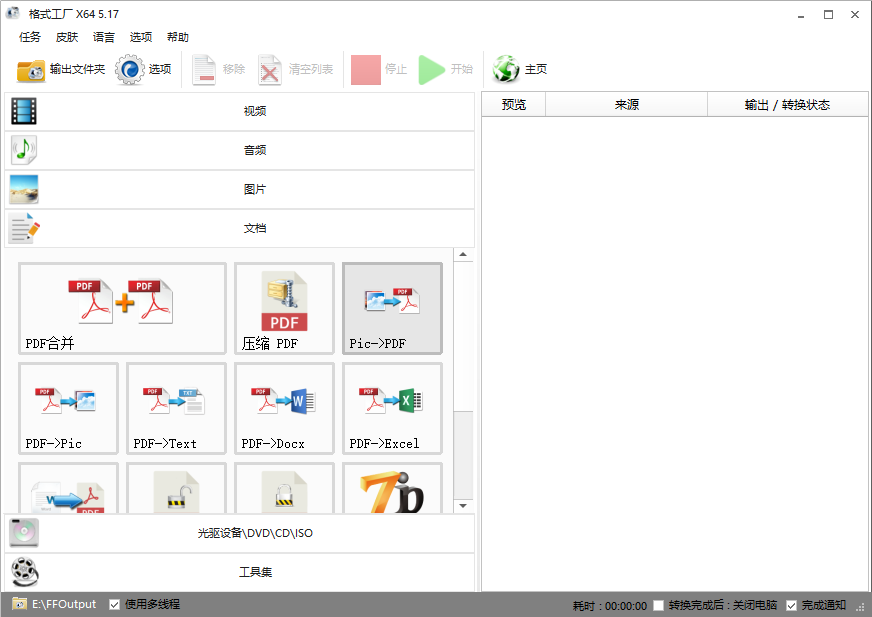This screenshot has width=872, height=617.
Task: Open the 语言 language menu
Action: (104, 37)
